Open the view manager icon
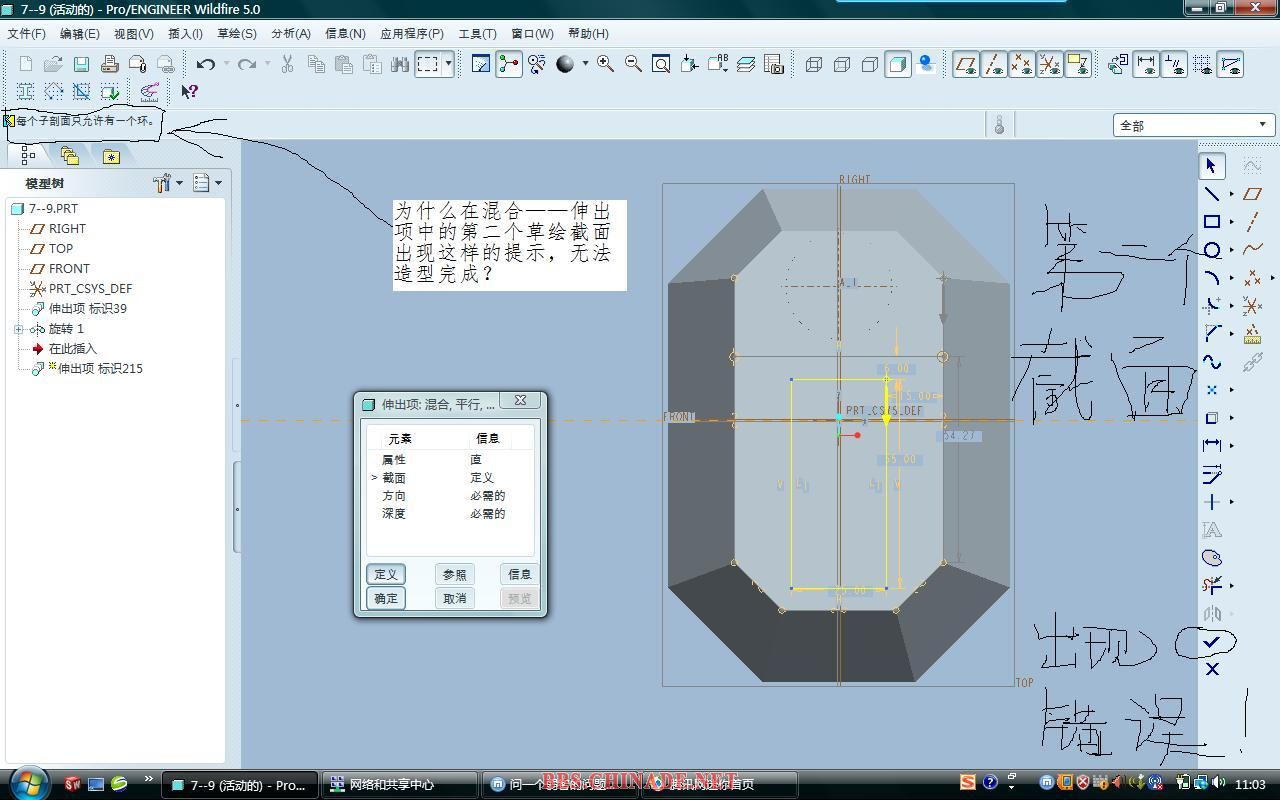This screenshot has width=1280, height=800. (774, 64)
